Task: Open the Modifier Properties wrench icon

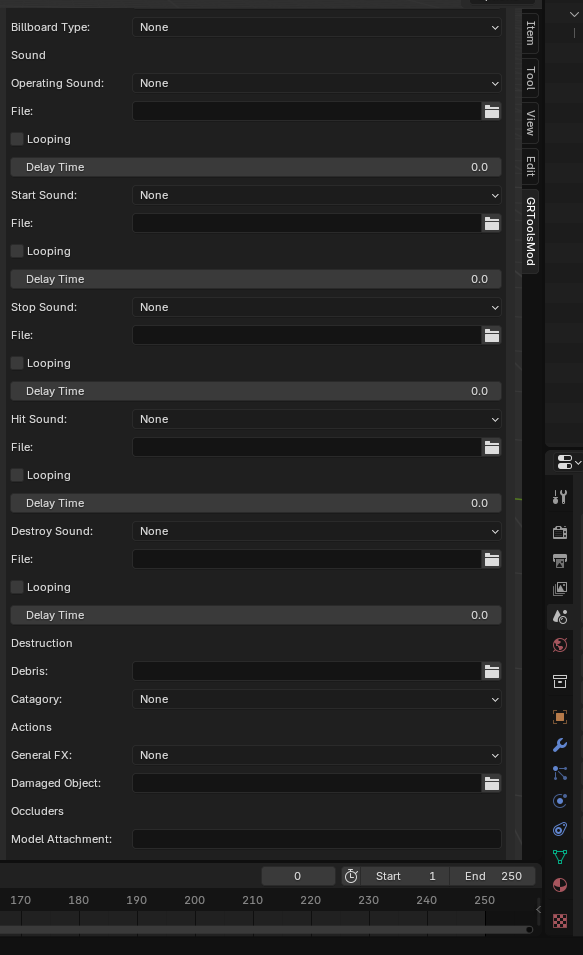Action: point(560,745)
